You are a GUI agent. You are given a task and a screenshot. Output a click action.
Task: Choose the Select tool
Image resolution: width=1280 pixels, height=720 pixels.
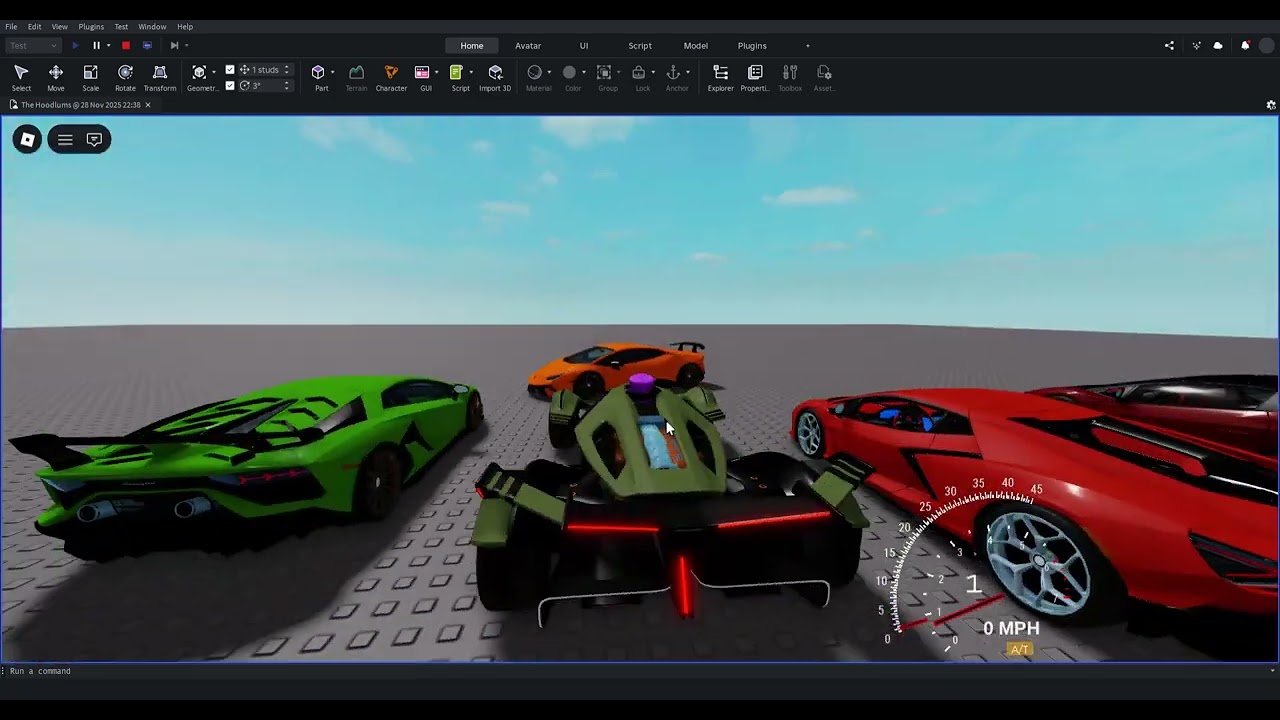click(x=21, y=78)
